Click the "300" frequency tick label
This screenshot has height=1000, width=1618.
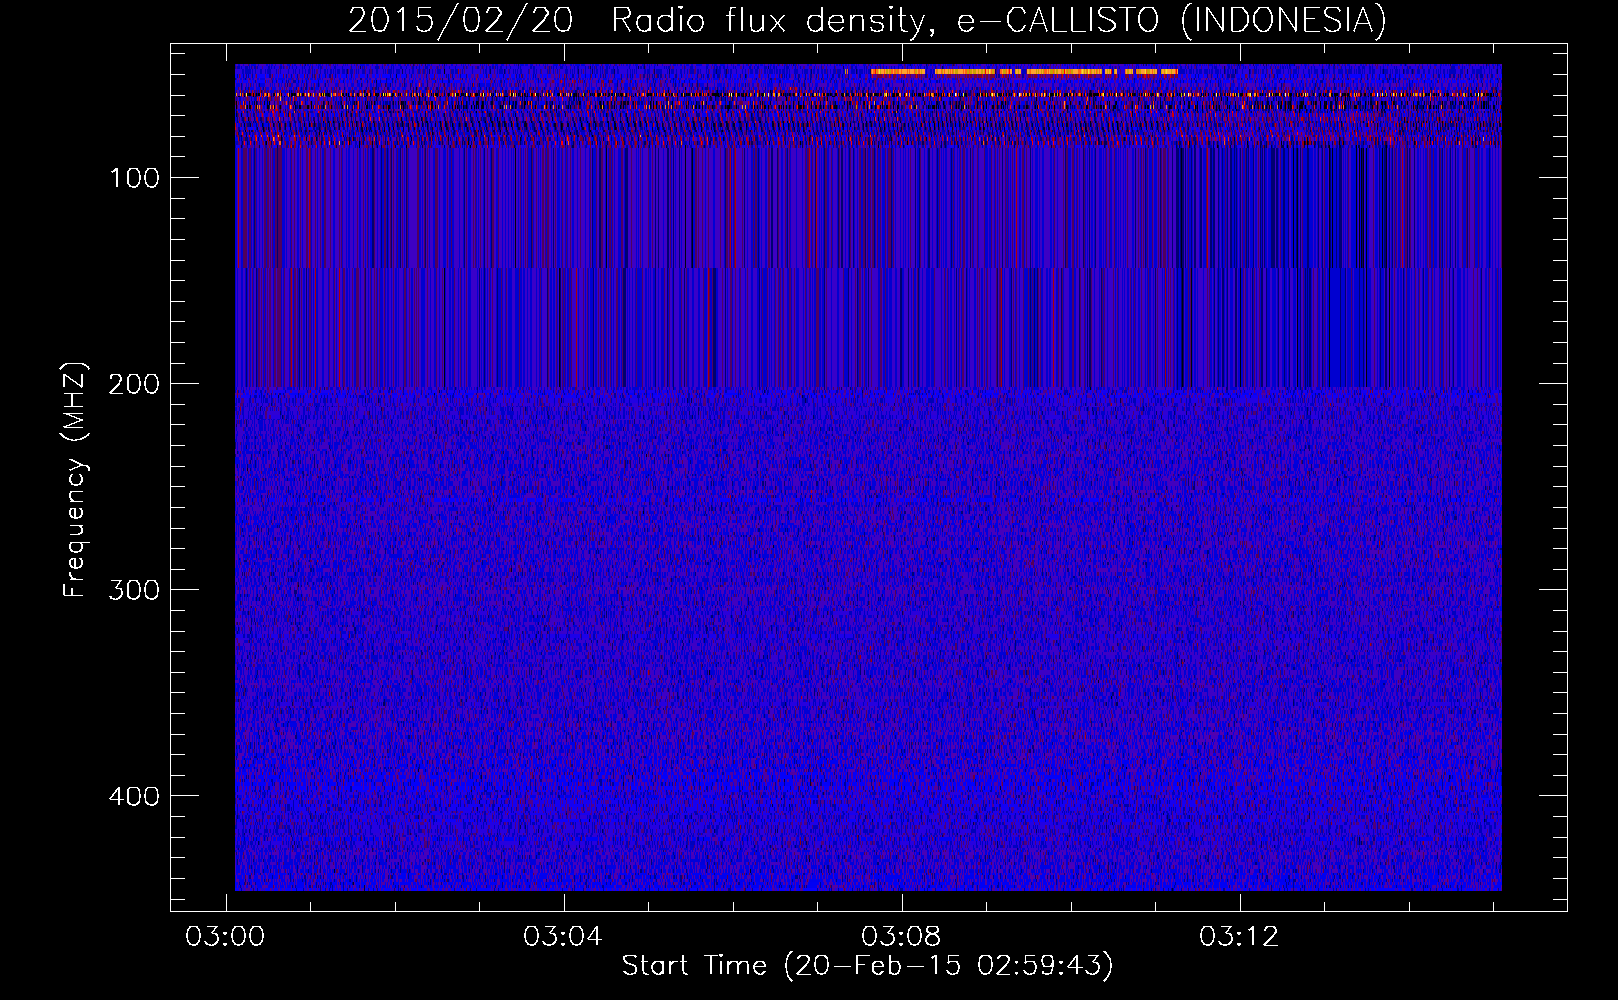[134, 590]
